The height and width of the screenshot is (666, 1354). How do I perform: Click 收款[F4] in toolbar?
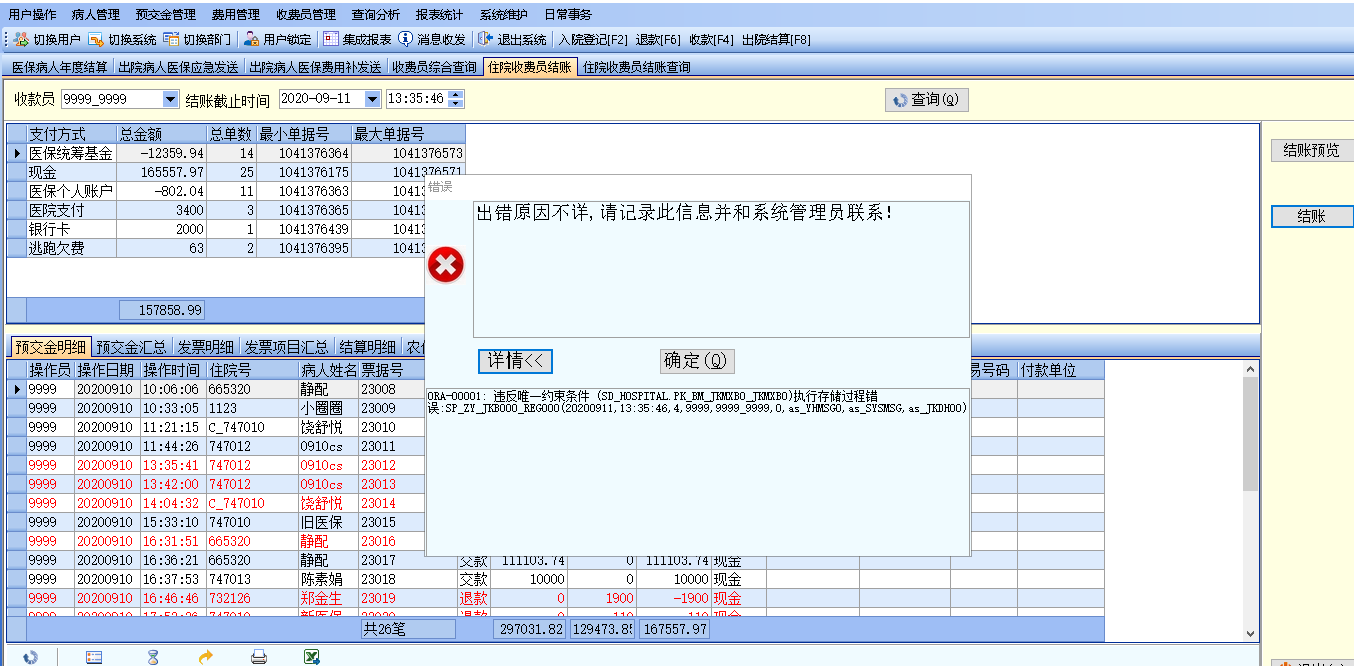pyautogui.click(x=711, y=40)
